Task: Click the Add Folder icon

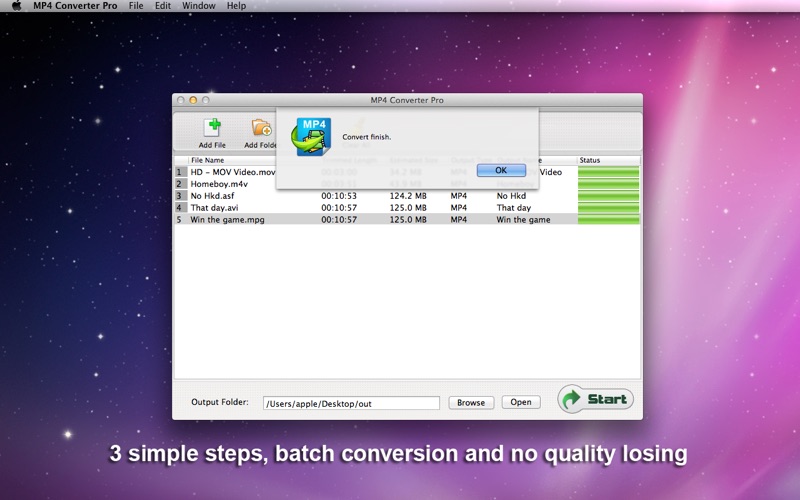Action: tap(261, 129)
